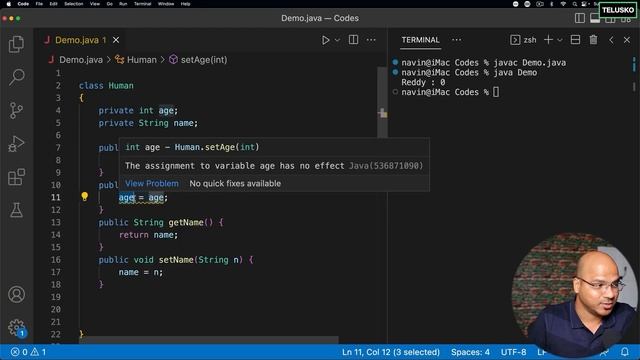The height and width of the screenshot is (360, 640).
Task: Click line number 16 in gutter
Action: (56, 260)
